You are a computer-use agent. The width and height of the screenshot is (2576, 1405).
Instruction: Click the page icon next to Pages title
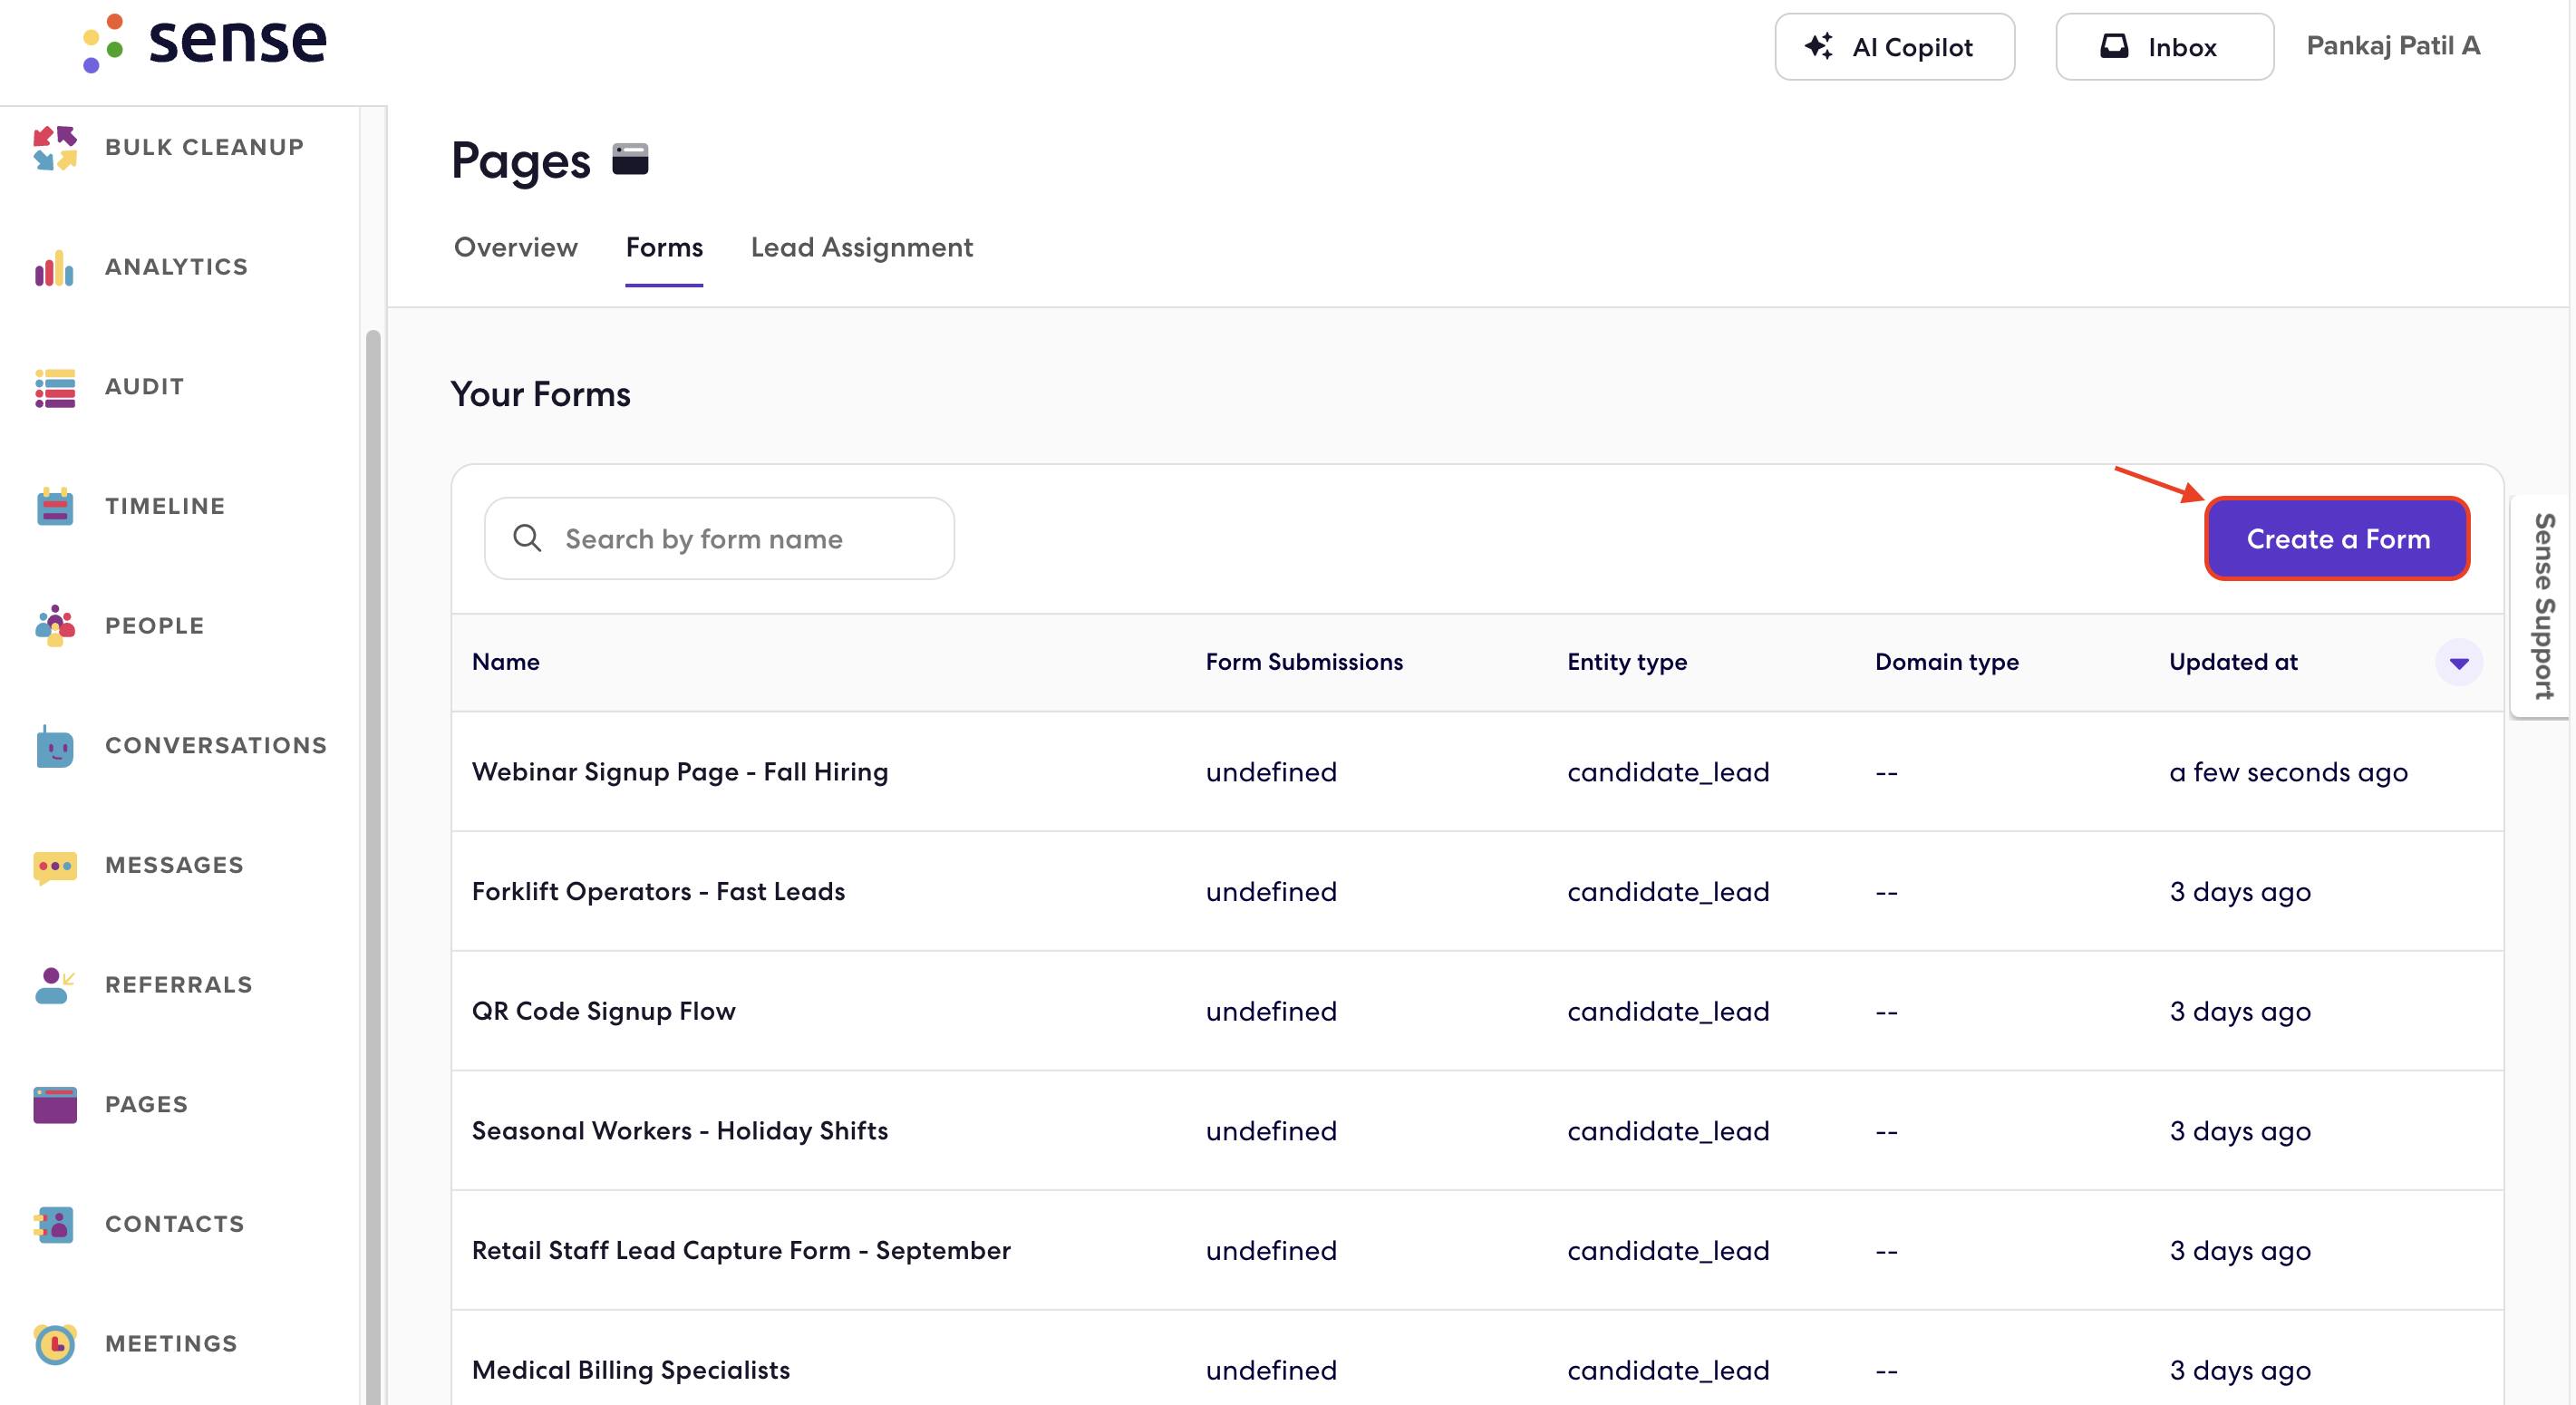click(x=630, y=159)
